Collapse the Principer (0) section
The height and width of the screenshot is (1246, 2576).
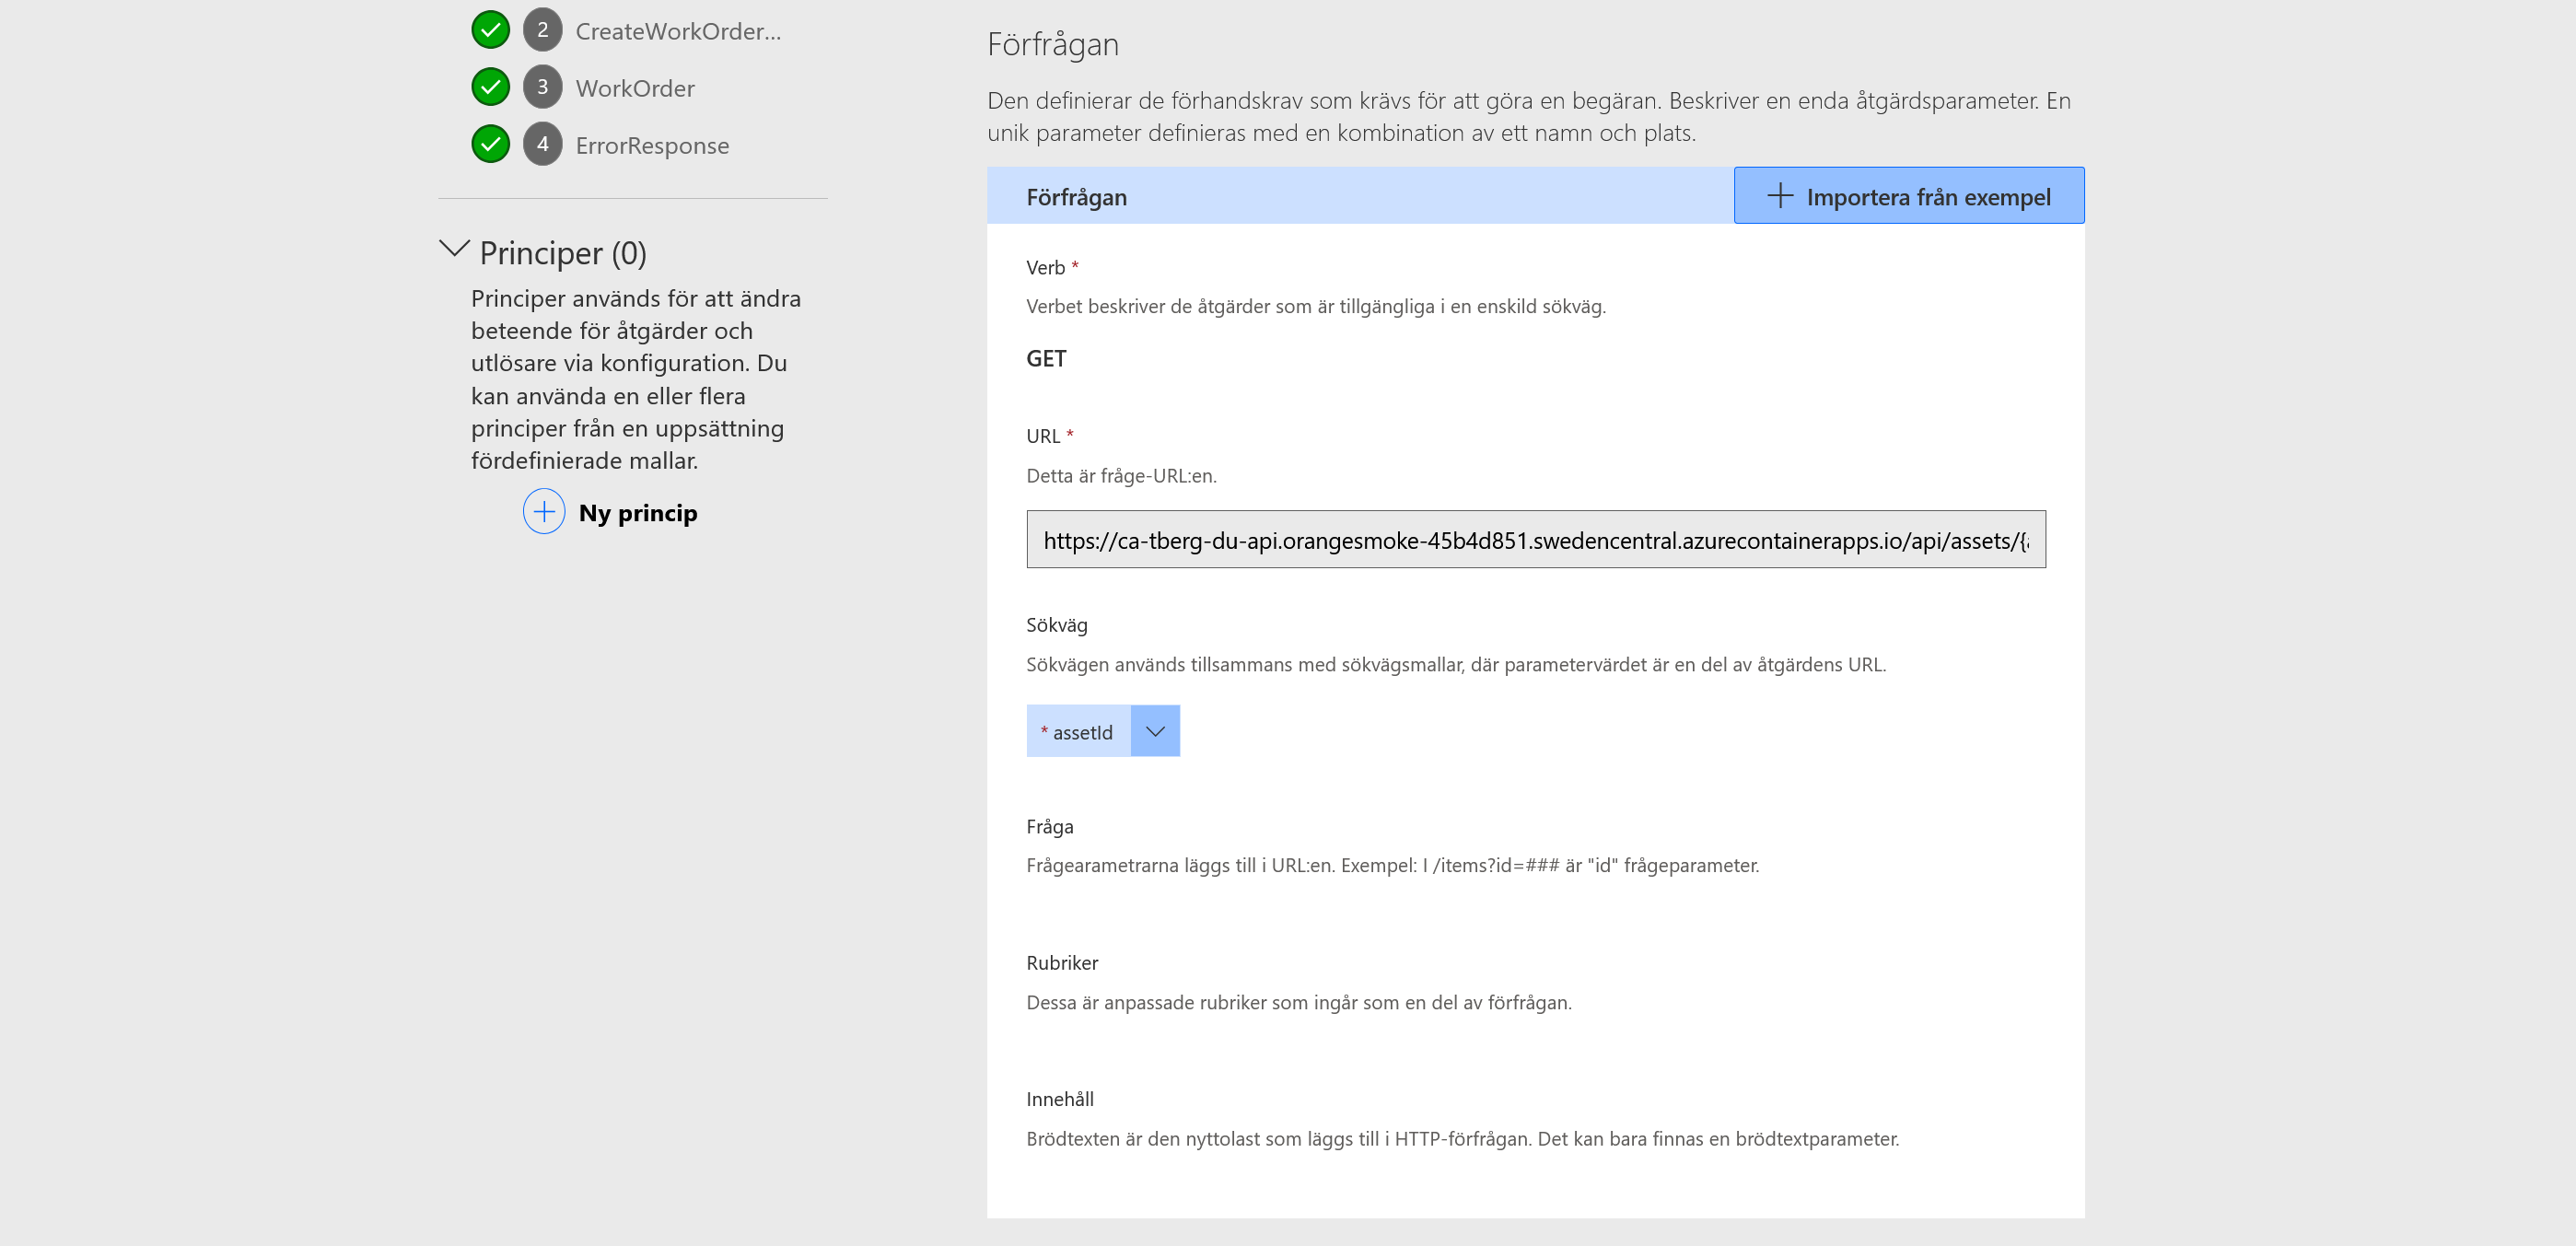[x=455, y=249]
